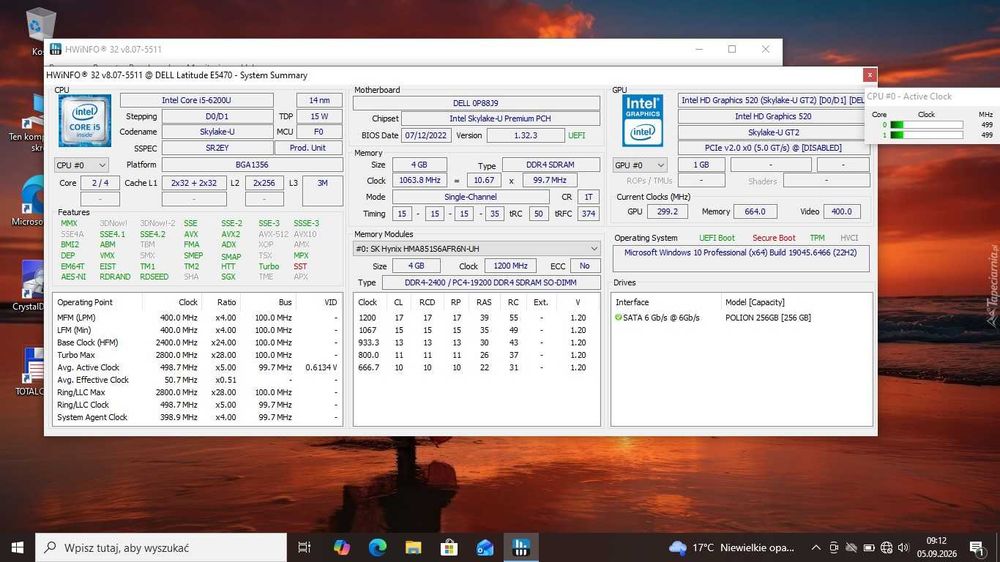This screenshot has height=562, width=1000.
Task: Open the Windows Start menu
Action: click(x=17, y=547)
